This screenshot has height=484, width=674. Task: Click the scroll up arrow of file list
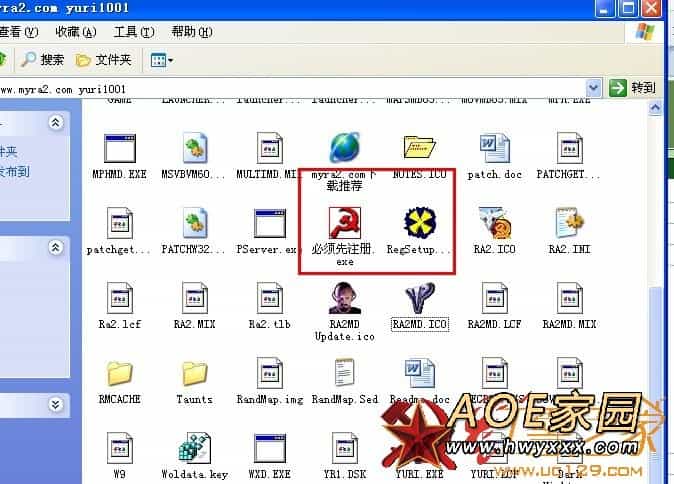(655, 107)
